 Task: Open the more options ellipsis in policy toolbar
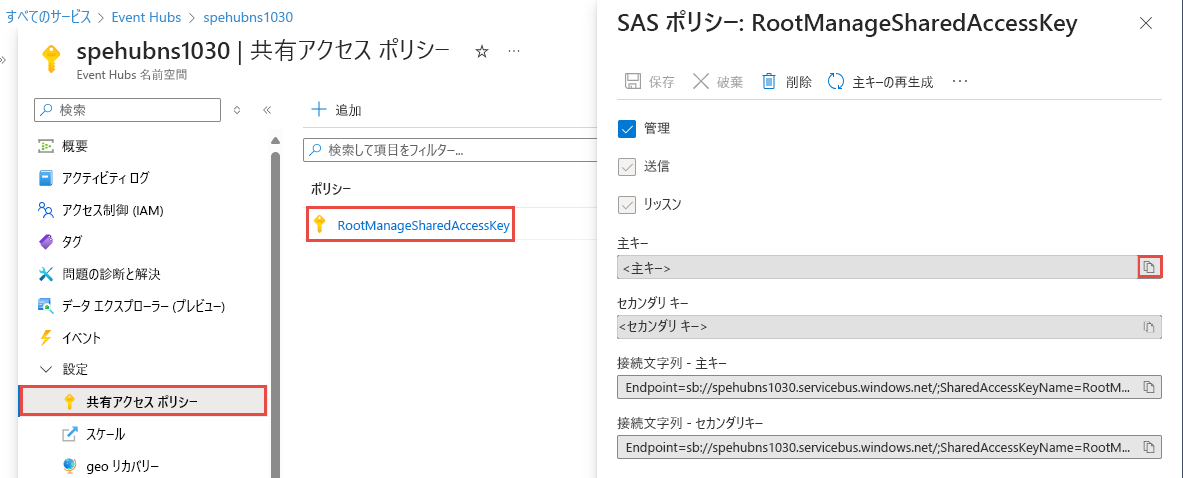click(x=960, y=82)
